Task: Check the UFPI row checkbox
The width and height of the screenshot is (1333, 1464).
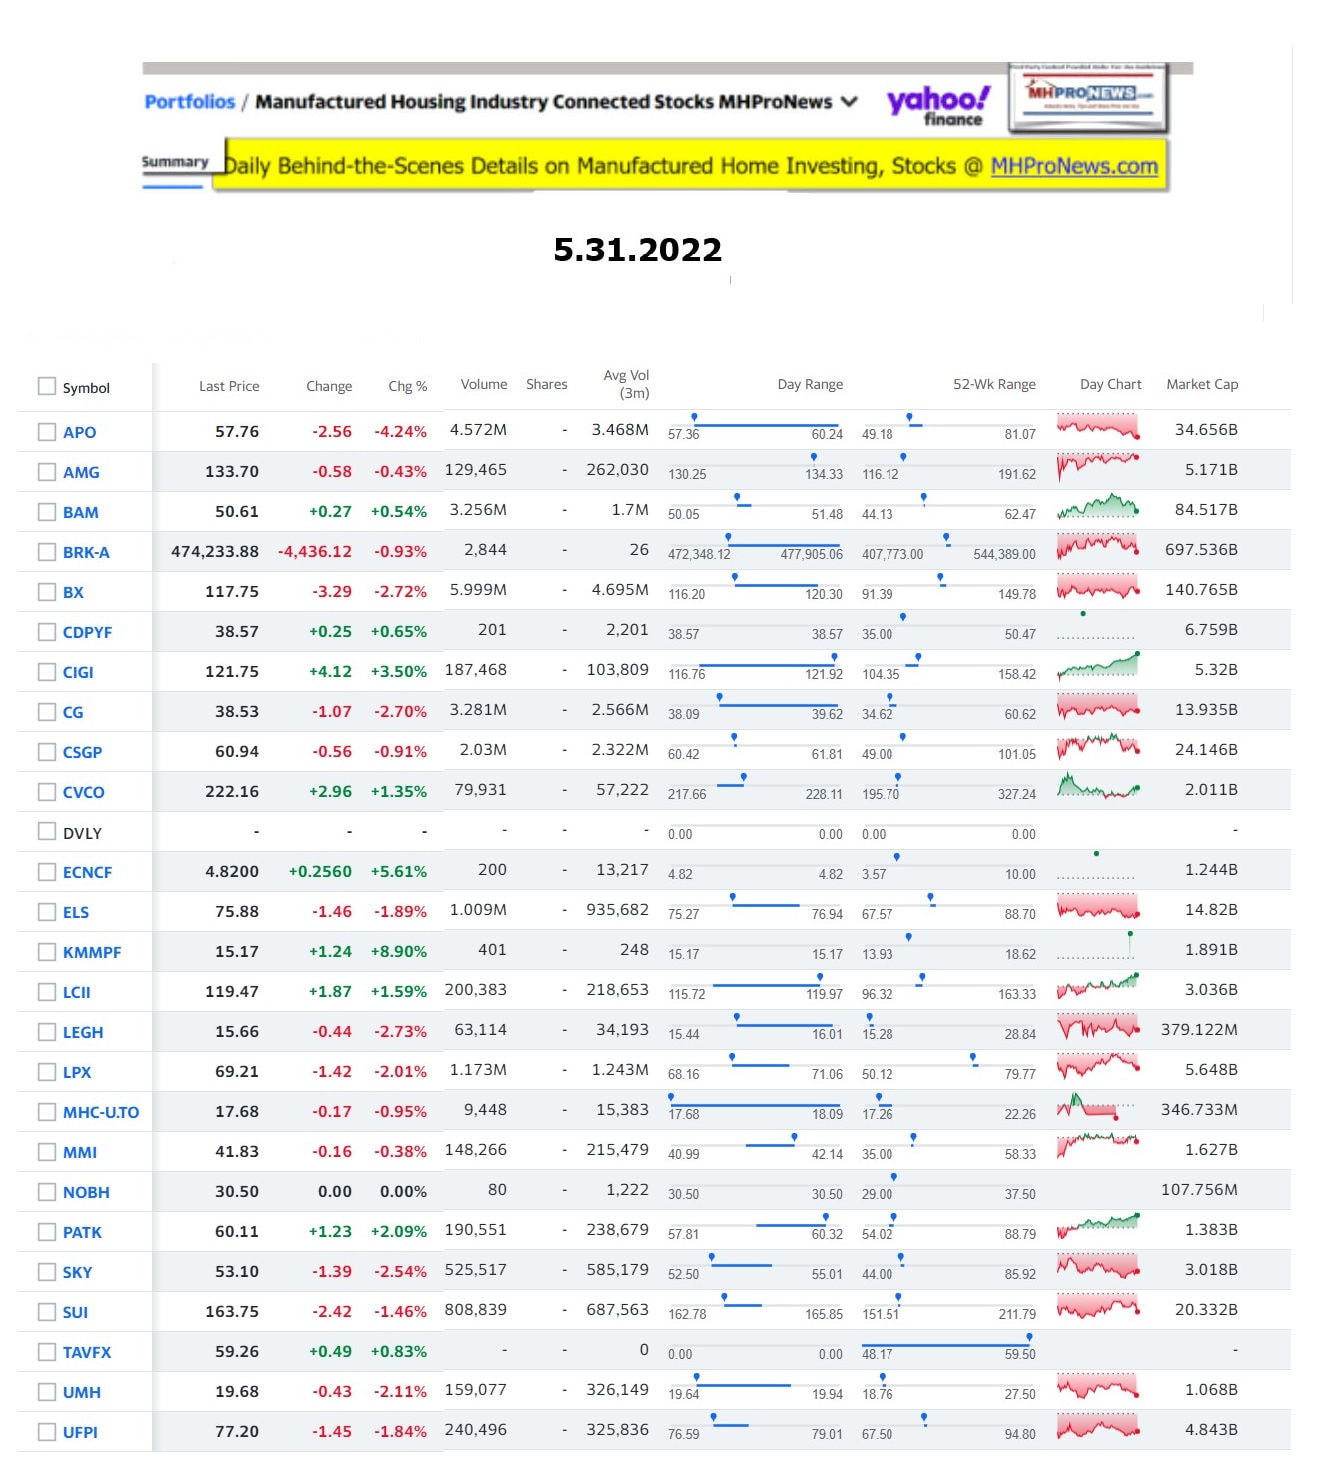Action: point(46,1432)
